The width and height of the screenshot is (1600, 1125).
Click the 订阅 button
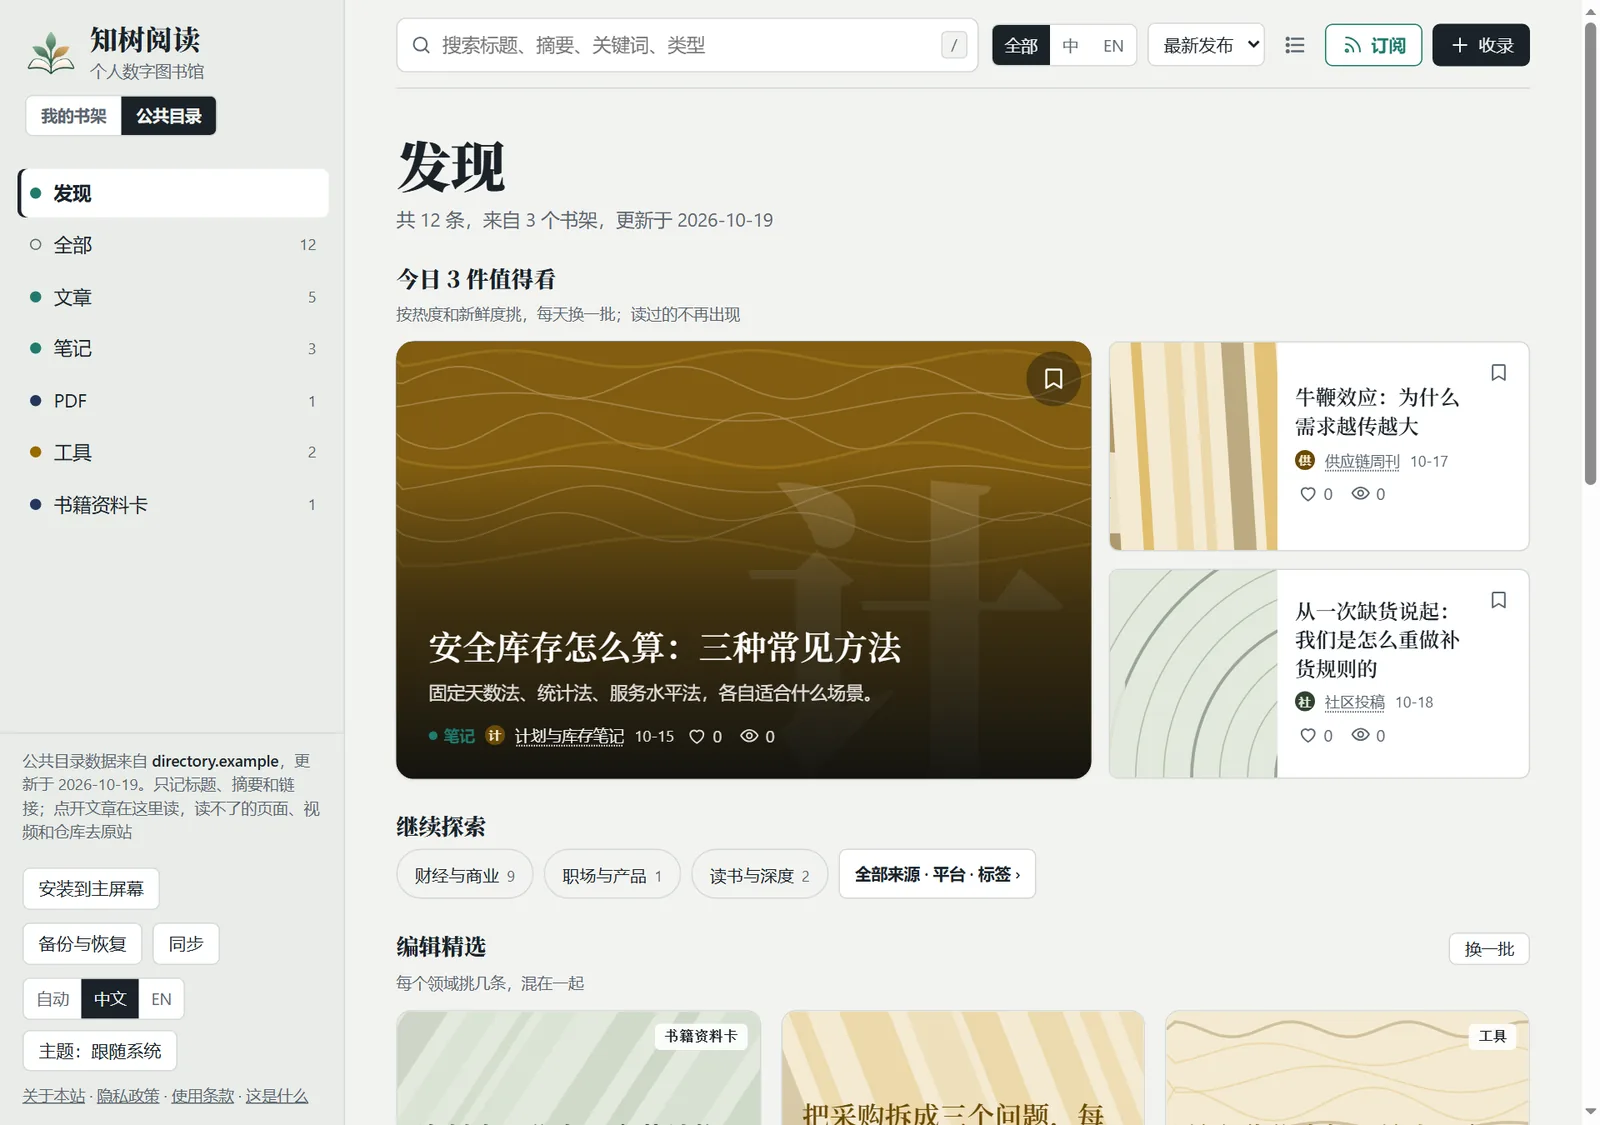point(1373,45)
